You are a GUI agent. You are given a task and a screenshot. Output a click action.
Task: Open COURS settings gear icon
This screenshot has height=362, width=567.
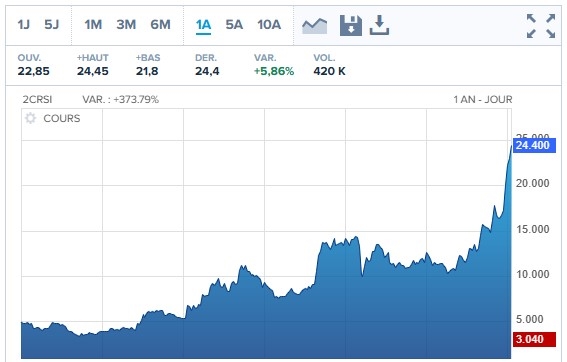pyautogui.click(x=30, y=118)
